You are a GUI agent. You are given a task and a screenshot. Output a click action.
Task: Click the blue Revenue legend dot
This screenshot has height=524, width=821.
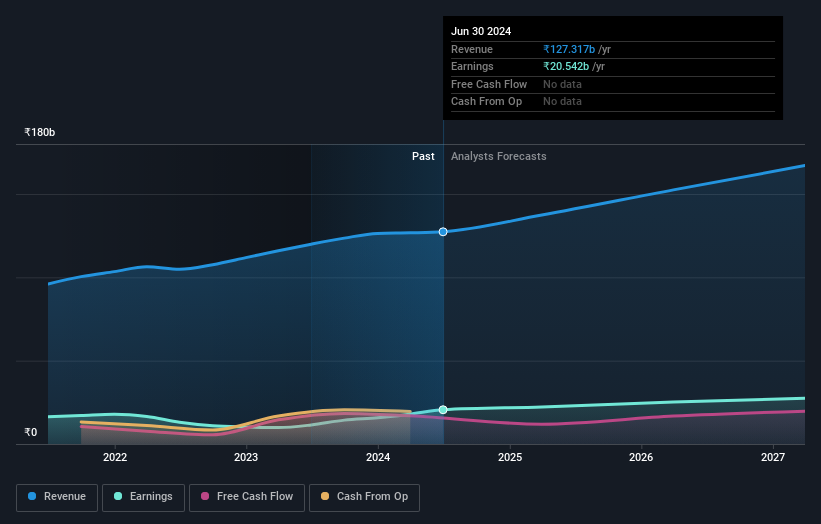click(x=32, y=496)
